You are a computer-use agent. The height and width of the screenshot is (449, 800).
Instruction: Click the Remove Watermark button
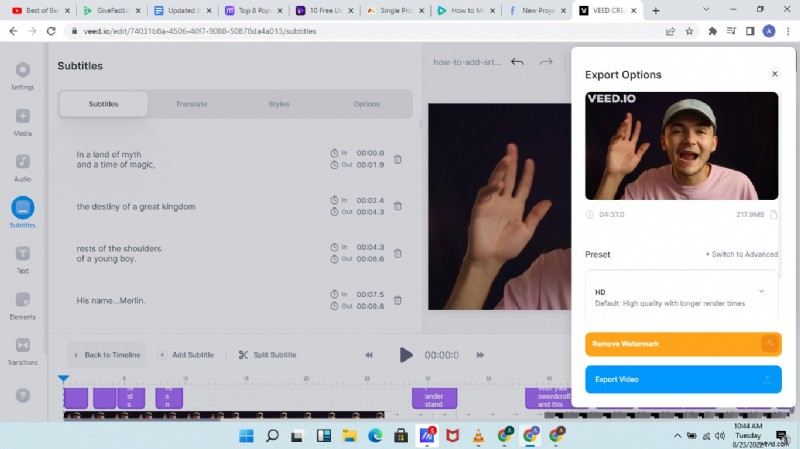[x=682, y=344]
